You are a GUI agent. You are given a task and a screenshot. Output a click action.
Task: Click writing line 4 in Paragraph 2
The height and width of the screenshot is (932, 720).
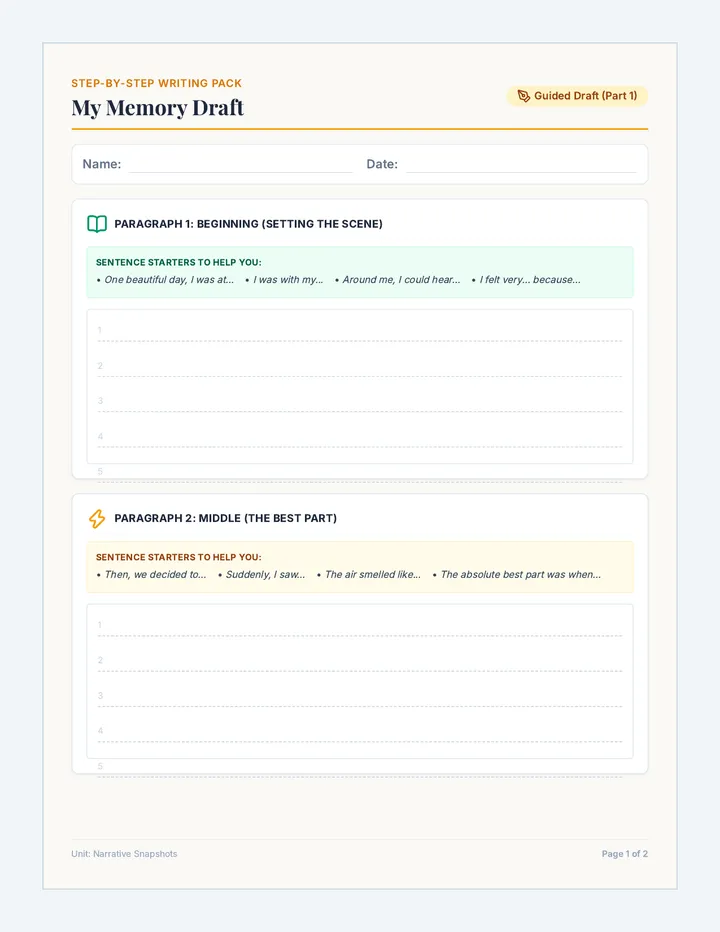point(360,732)
